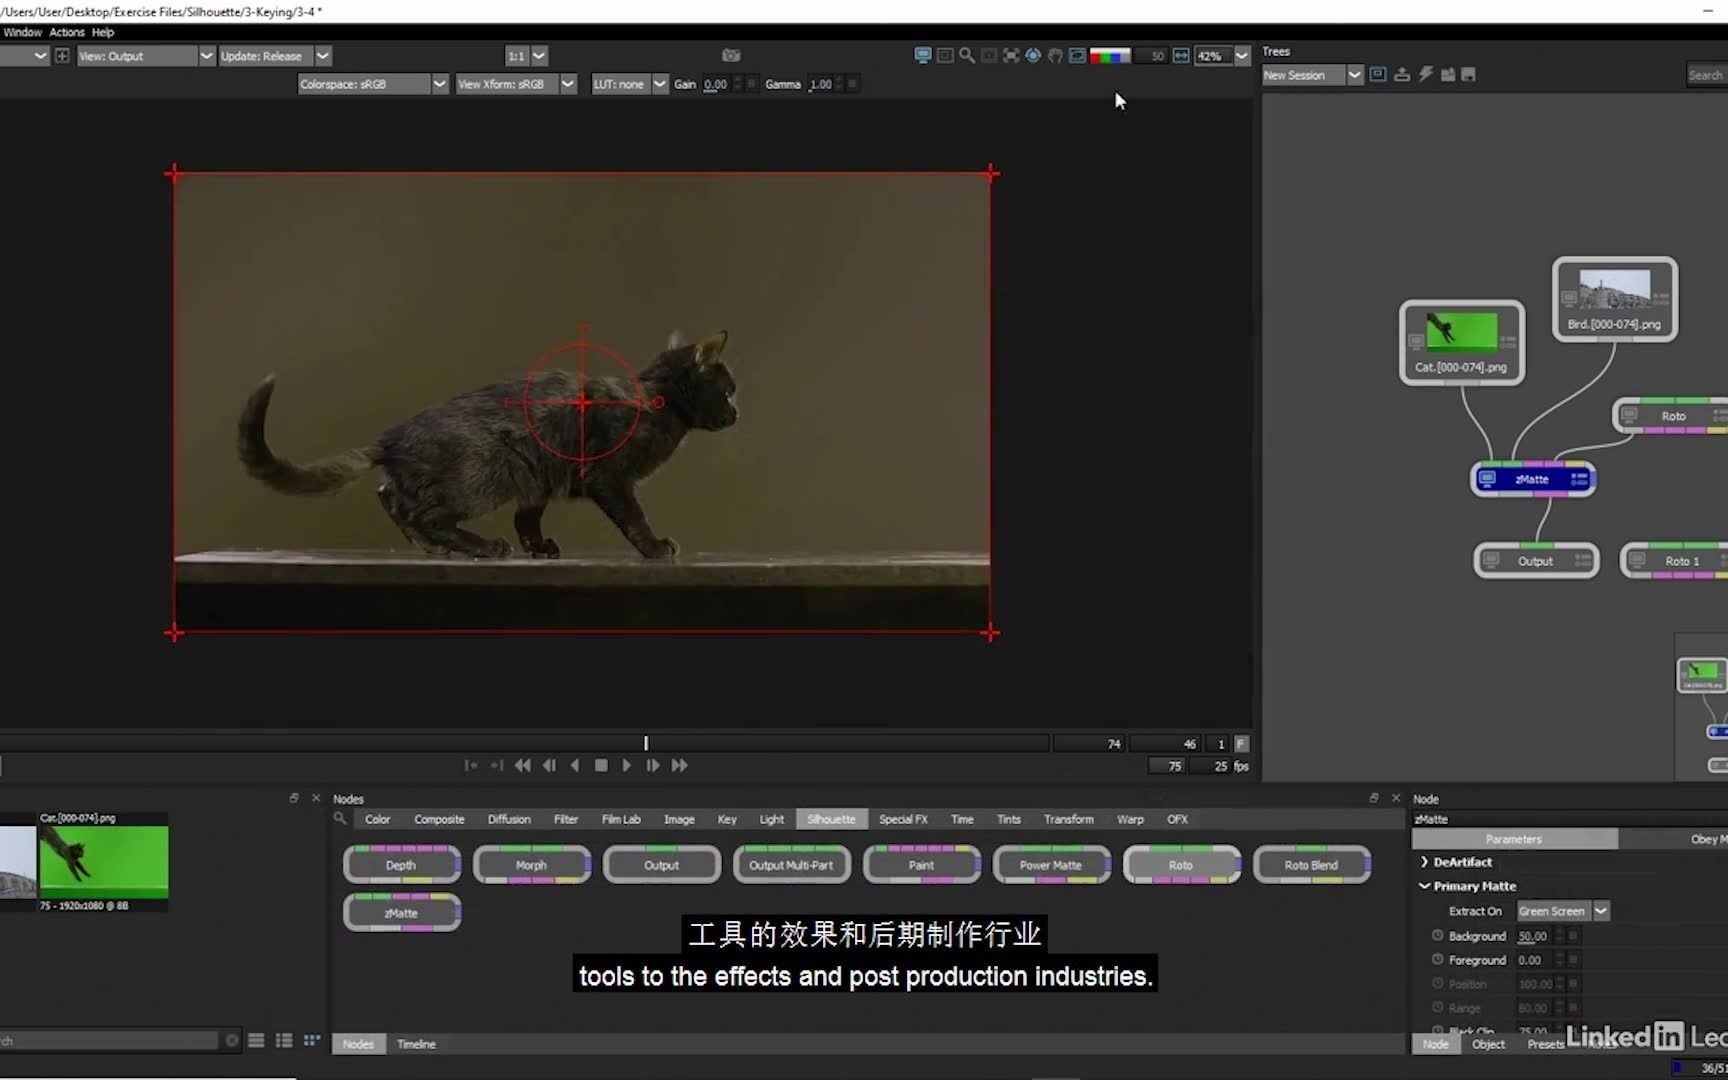Click the plus icon beside View: Output
This screenshot has height=1080, width=1728.
coord(62,56)
